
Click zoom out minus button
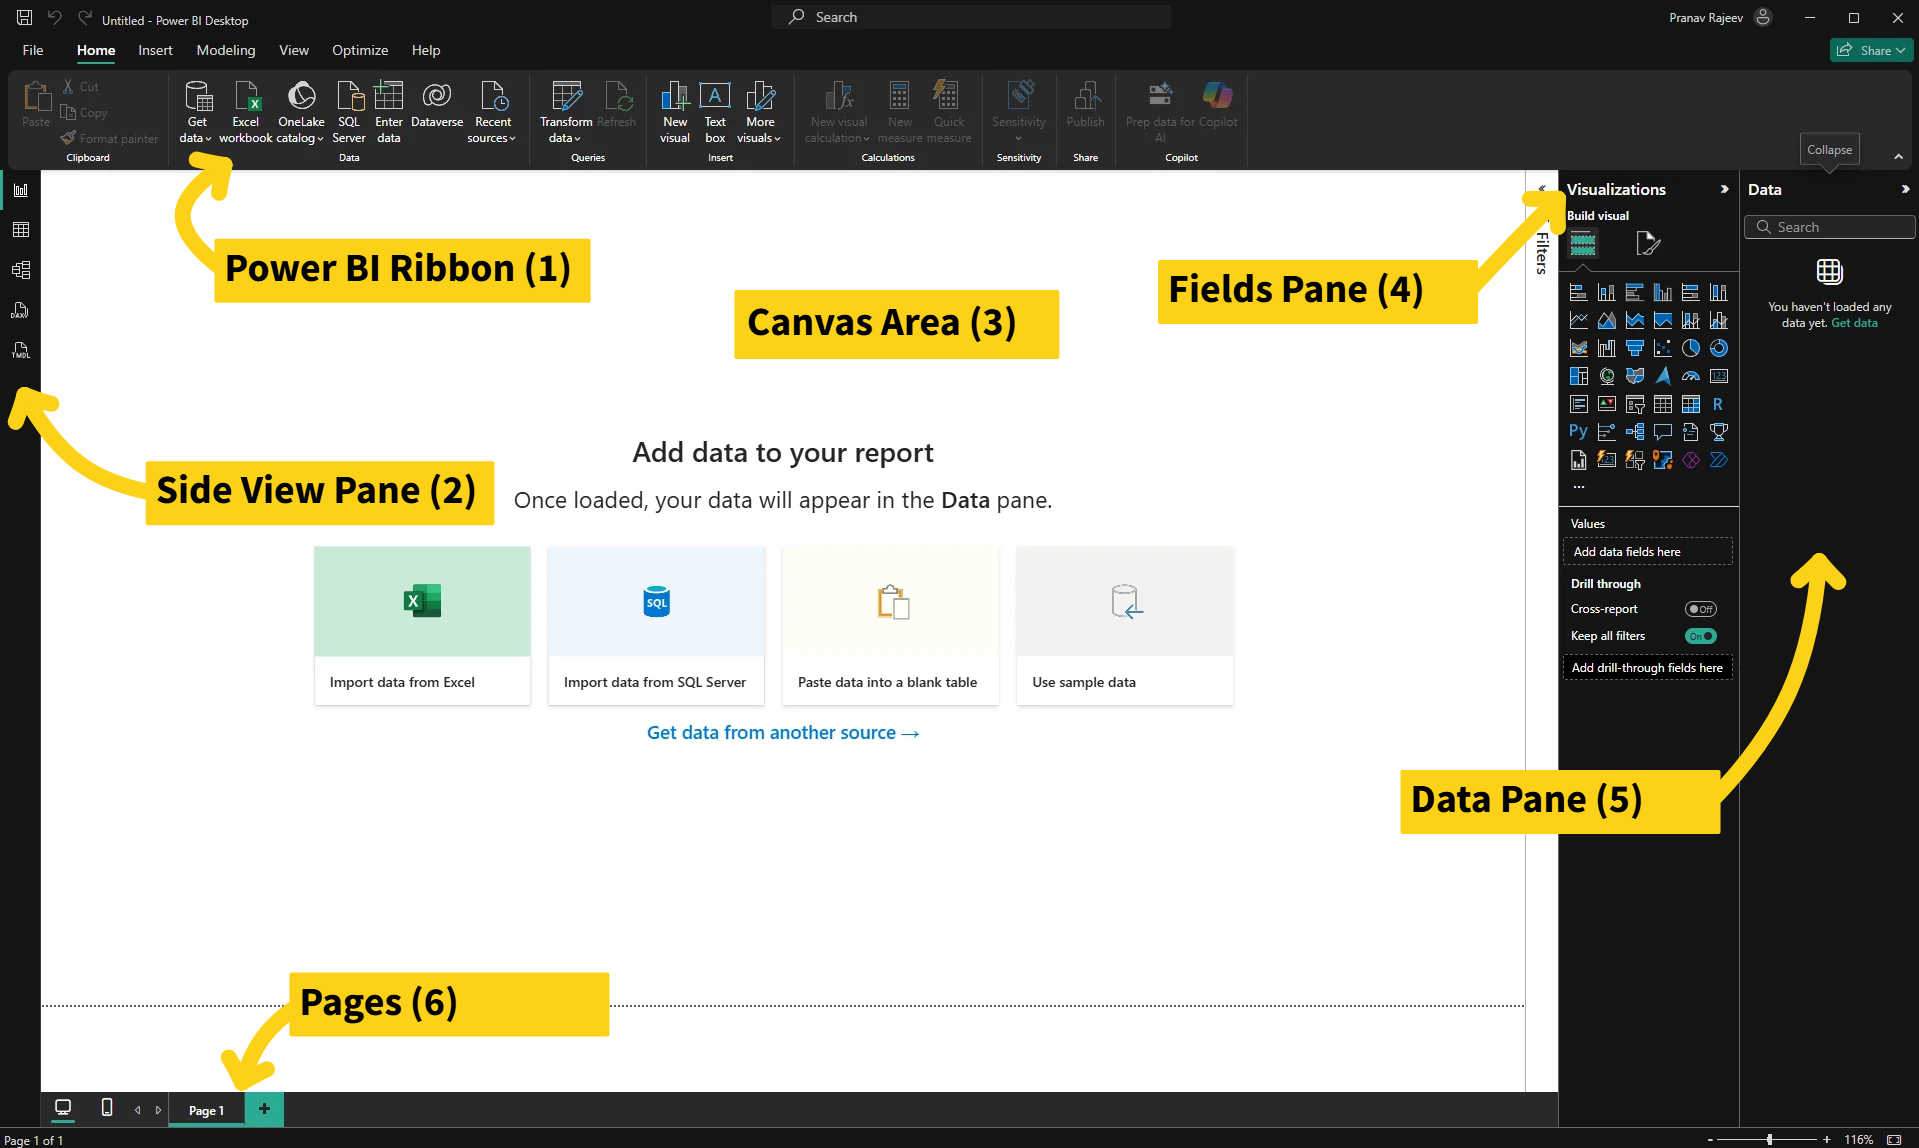click(x=1710, y=1139)
